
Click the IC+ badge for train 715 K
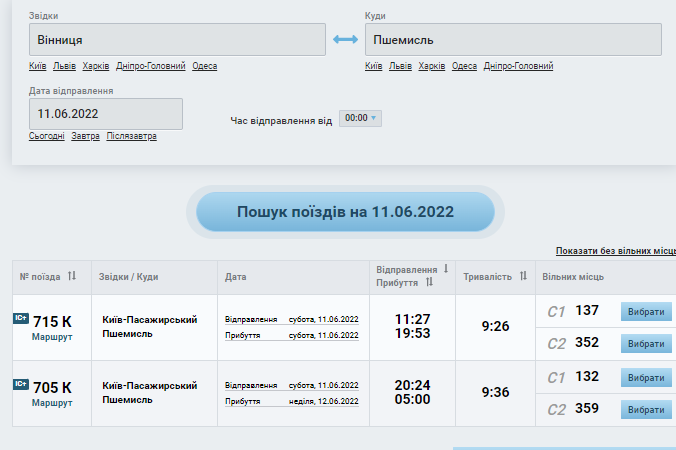pyautogui.click(x=21, y=319)
